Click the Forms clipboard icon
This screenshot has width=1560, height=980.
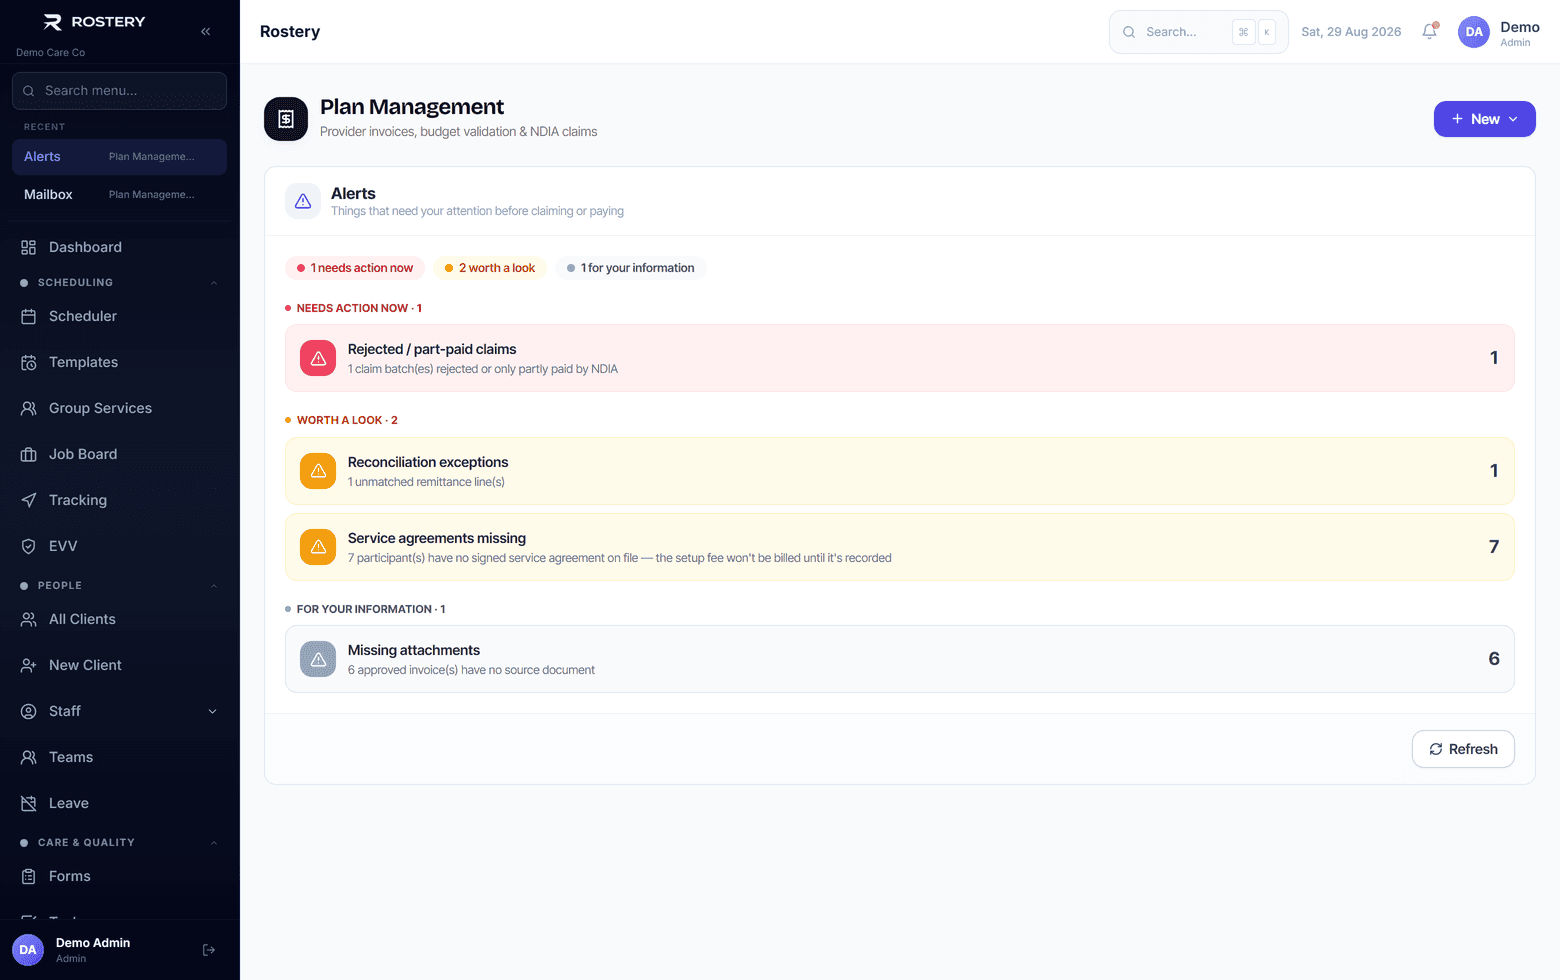coord(29,876)
